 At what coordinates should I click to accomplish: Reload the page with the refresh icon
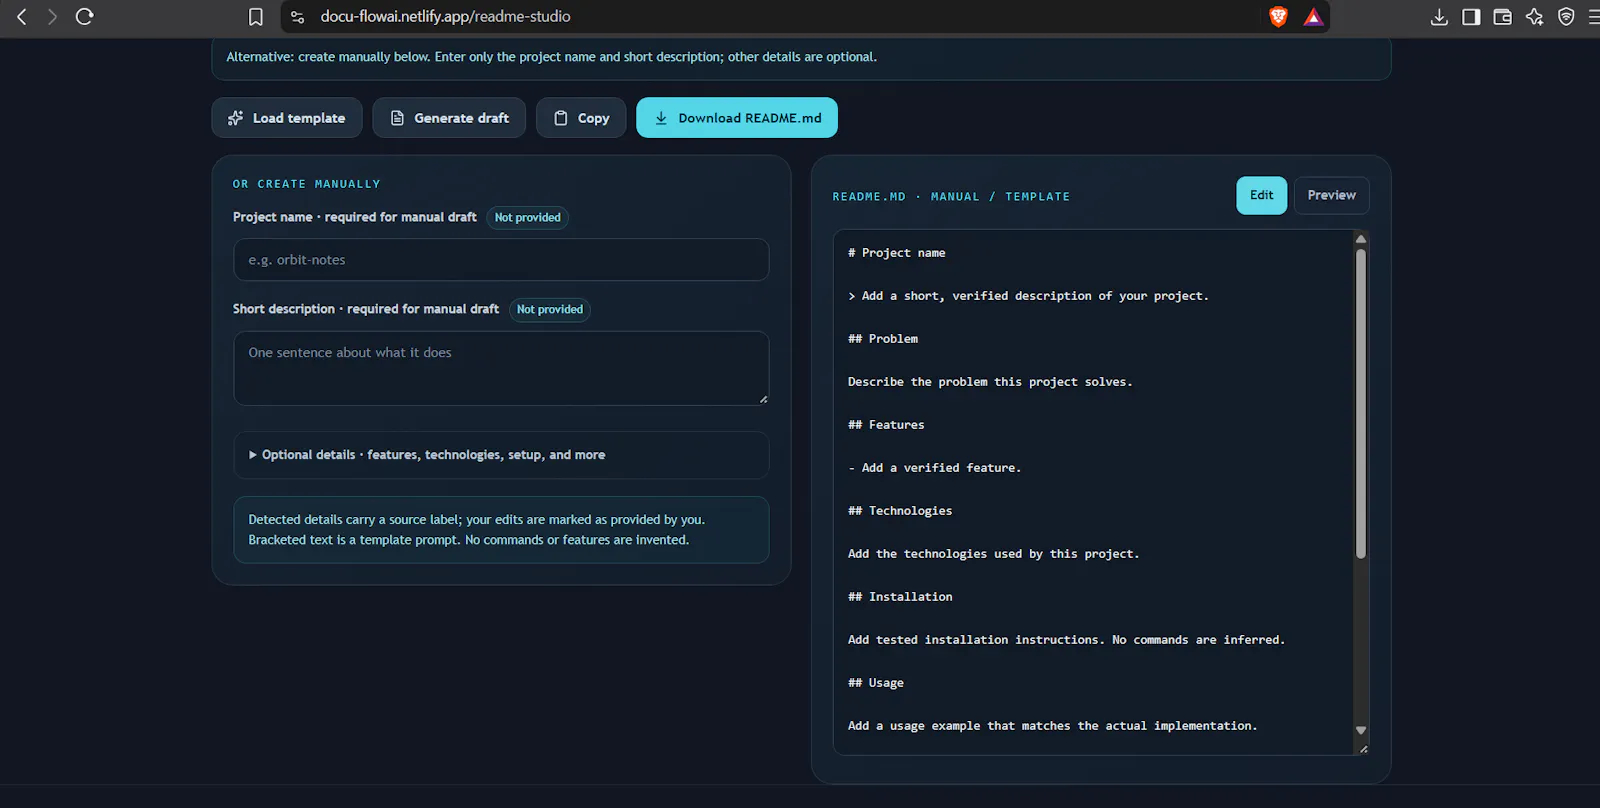point(85,17)
